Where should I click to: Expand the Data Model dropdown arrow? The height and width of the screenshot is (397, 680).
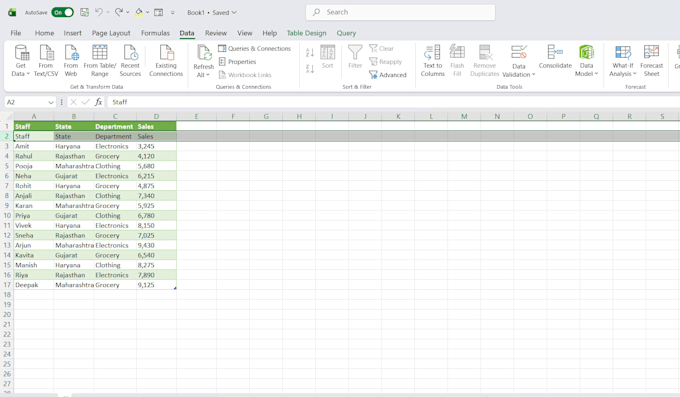coord(596,74)
